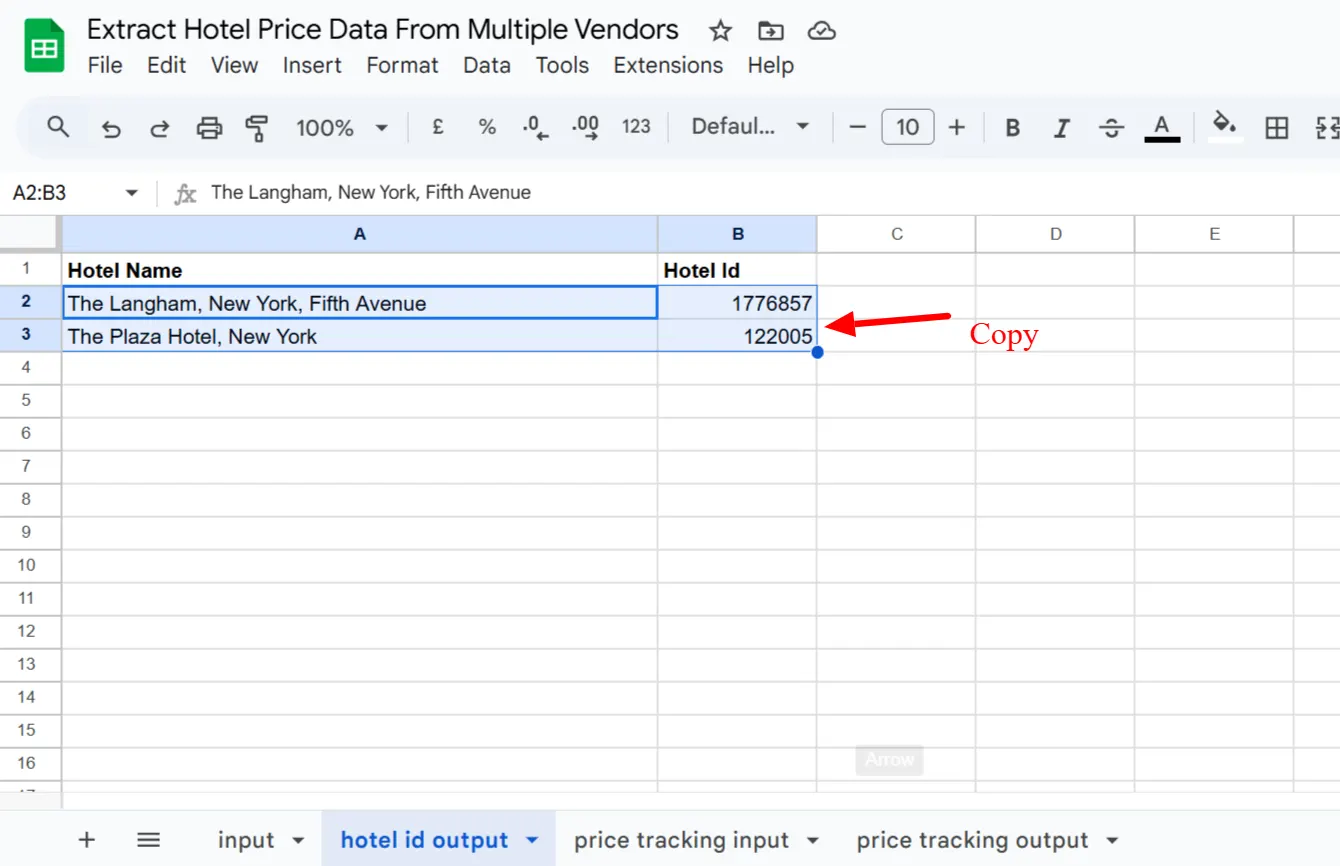Increase font size with plus button
This screenshot has height=866, width=1340.
pos(957,127)
